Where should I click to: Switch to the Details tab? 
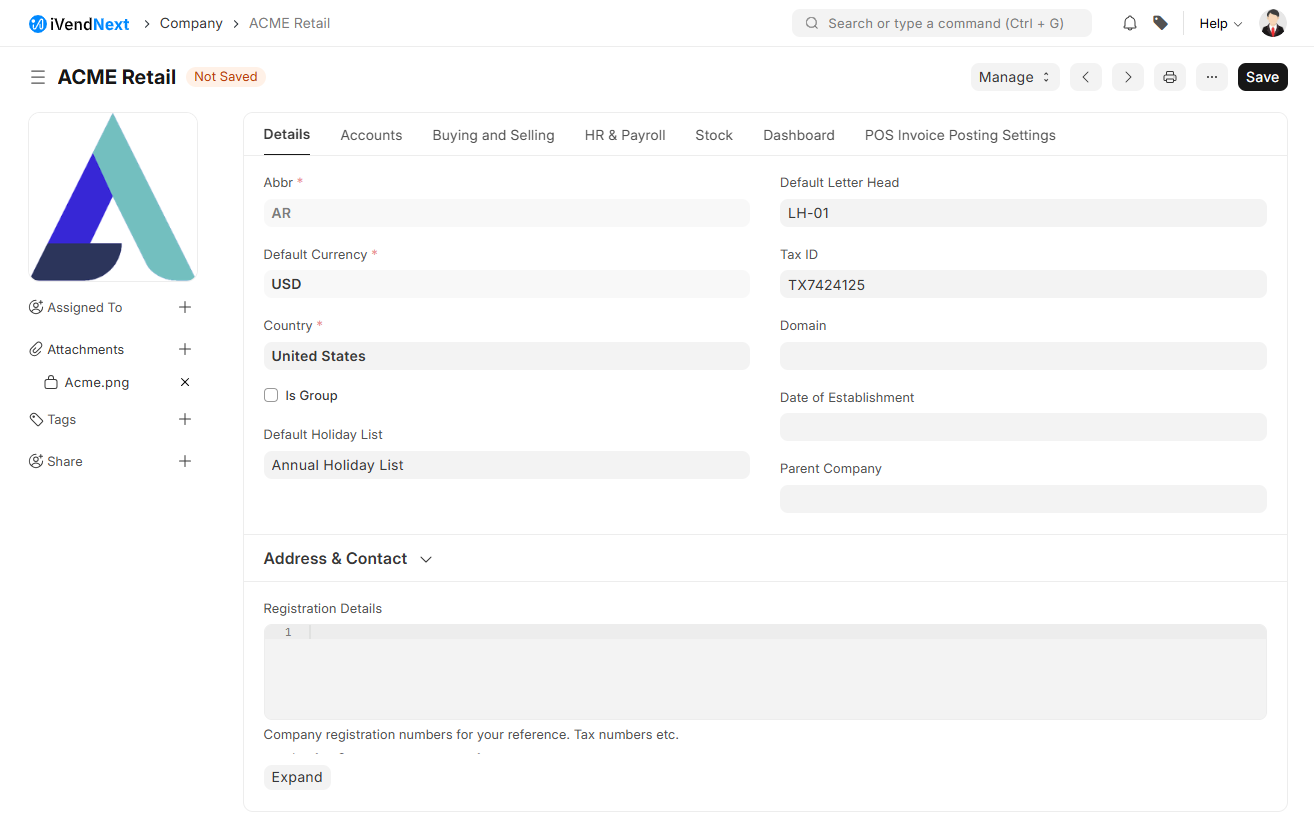[x=287, y=134]
